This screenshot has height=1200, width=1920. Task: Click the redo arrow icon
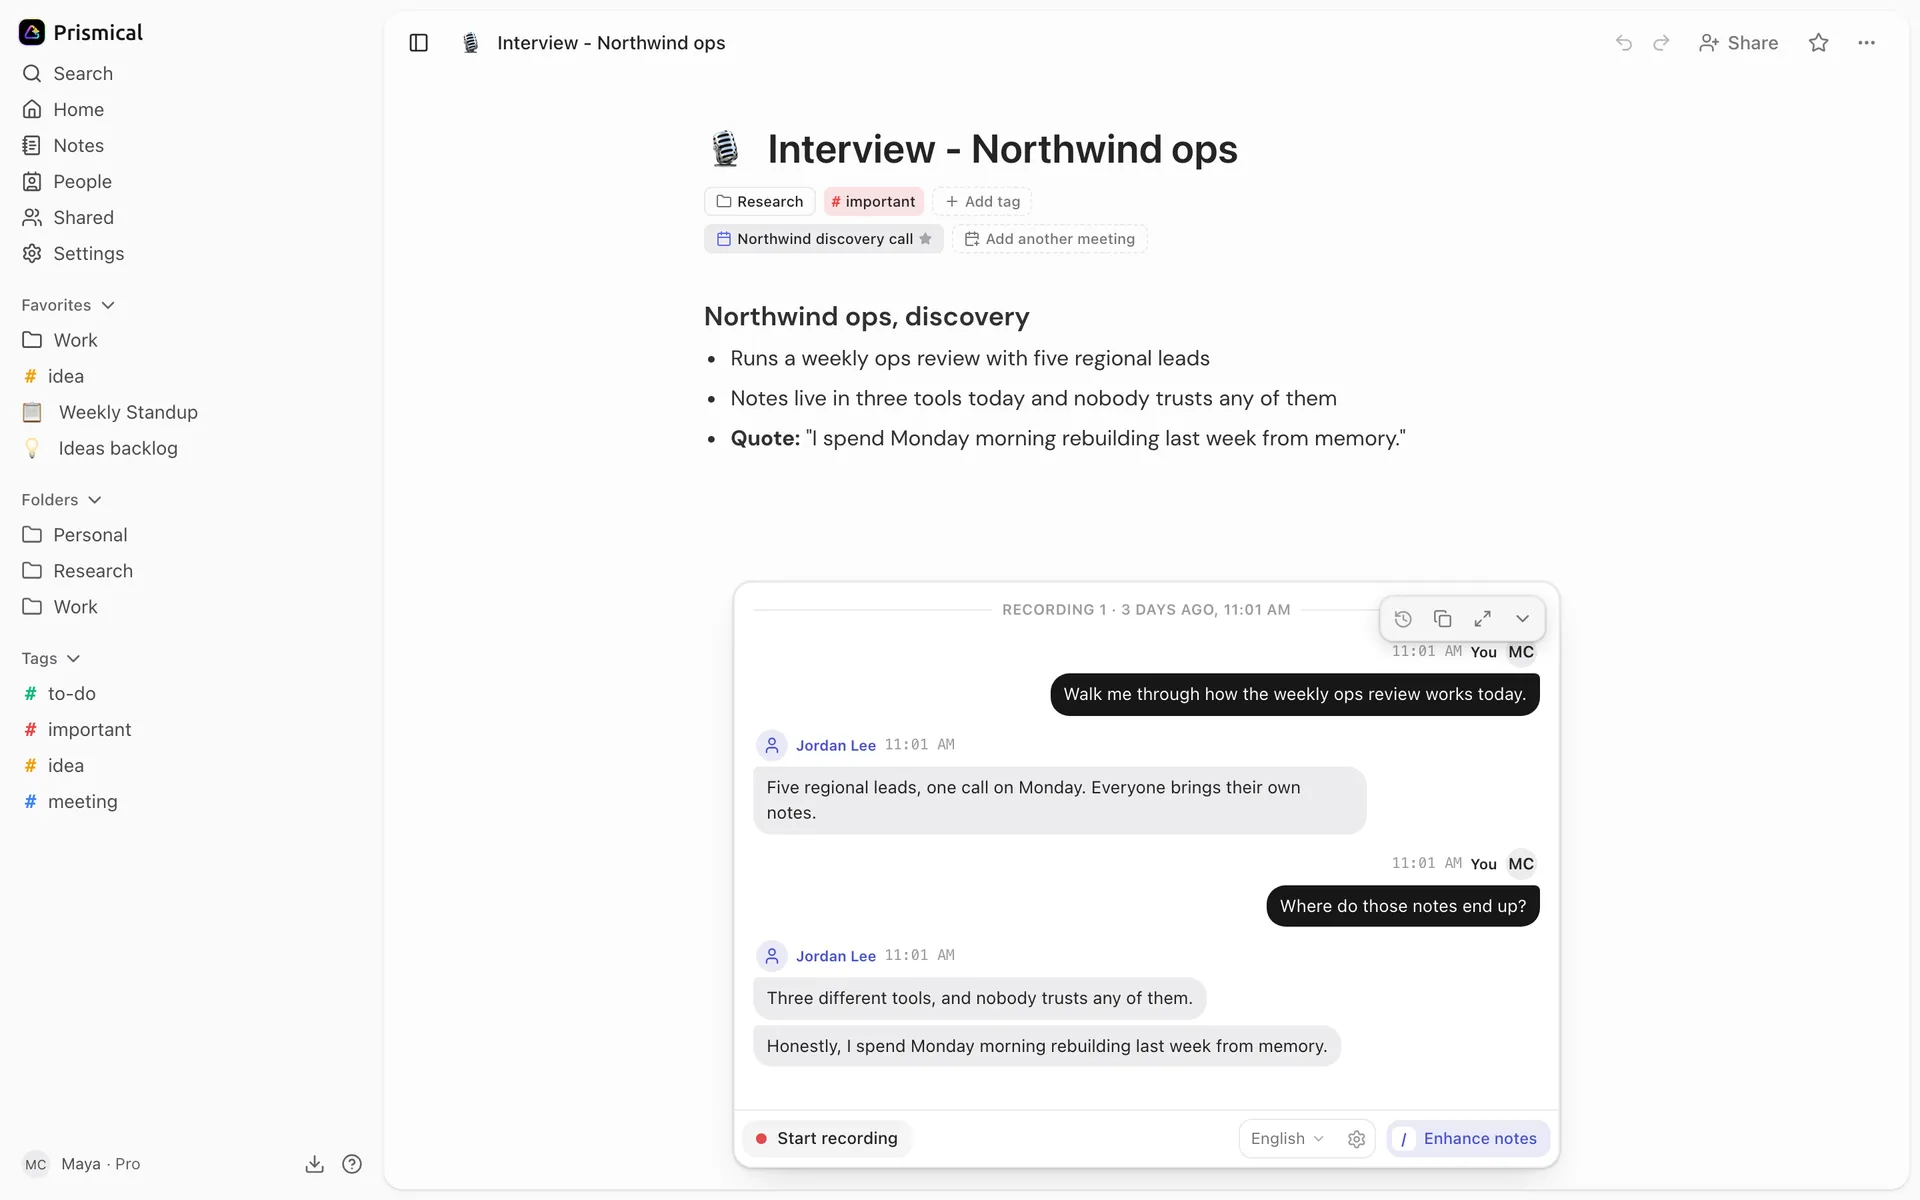click(1661, 43)
